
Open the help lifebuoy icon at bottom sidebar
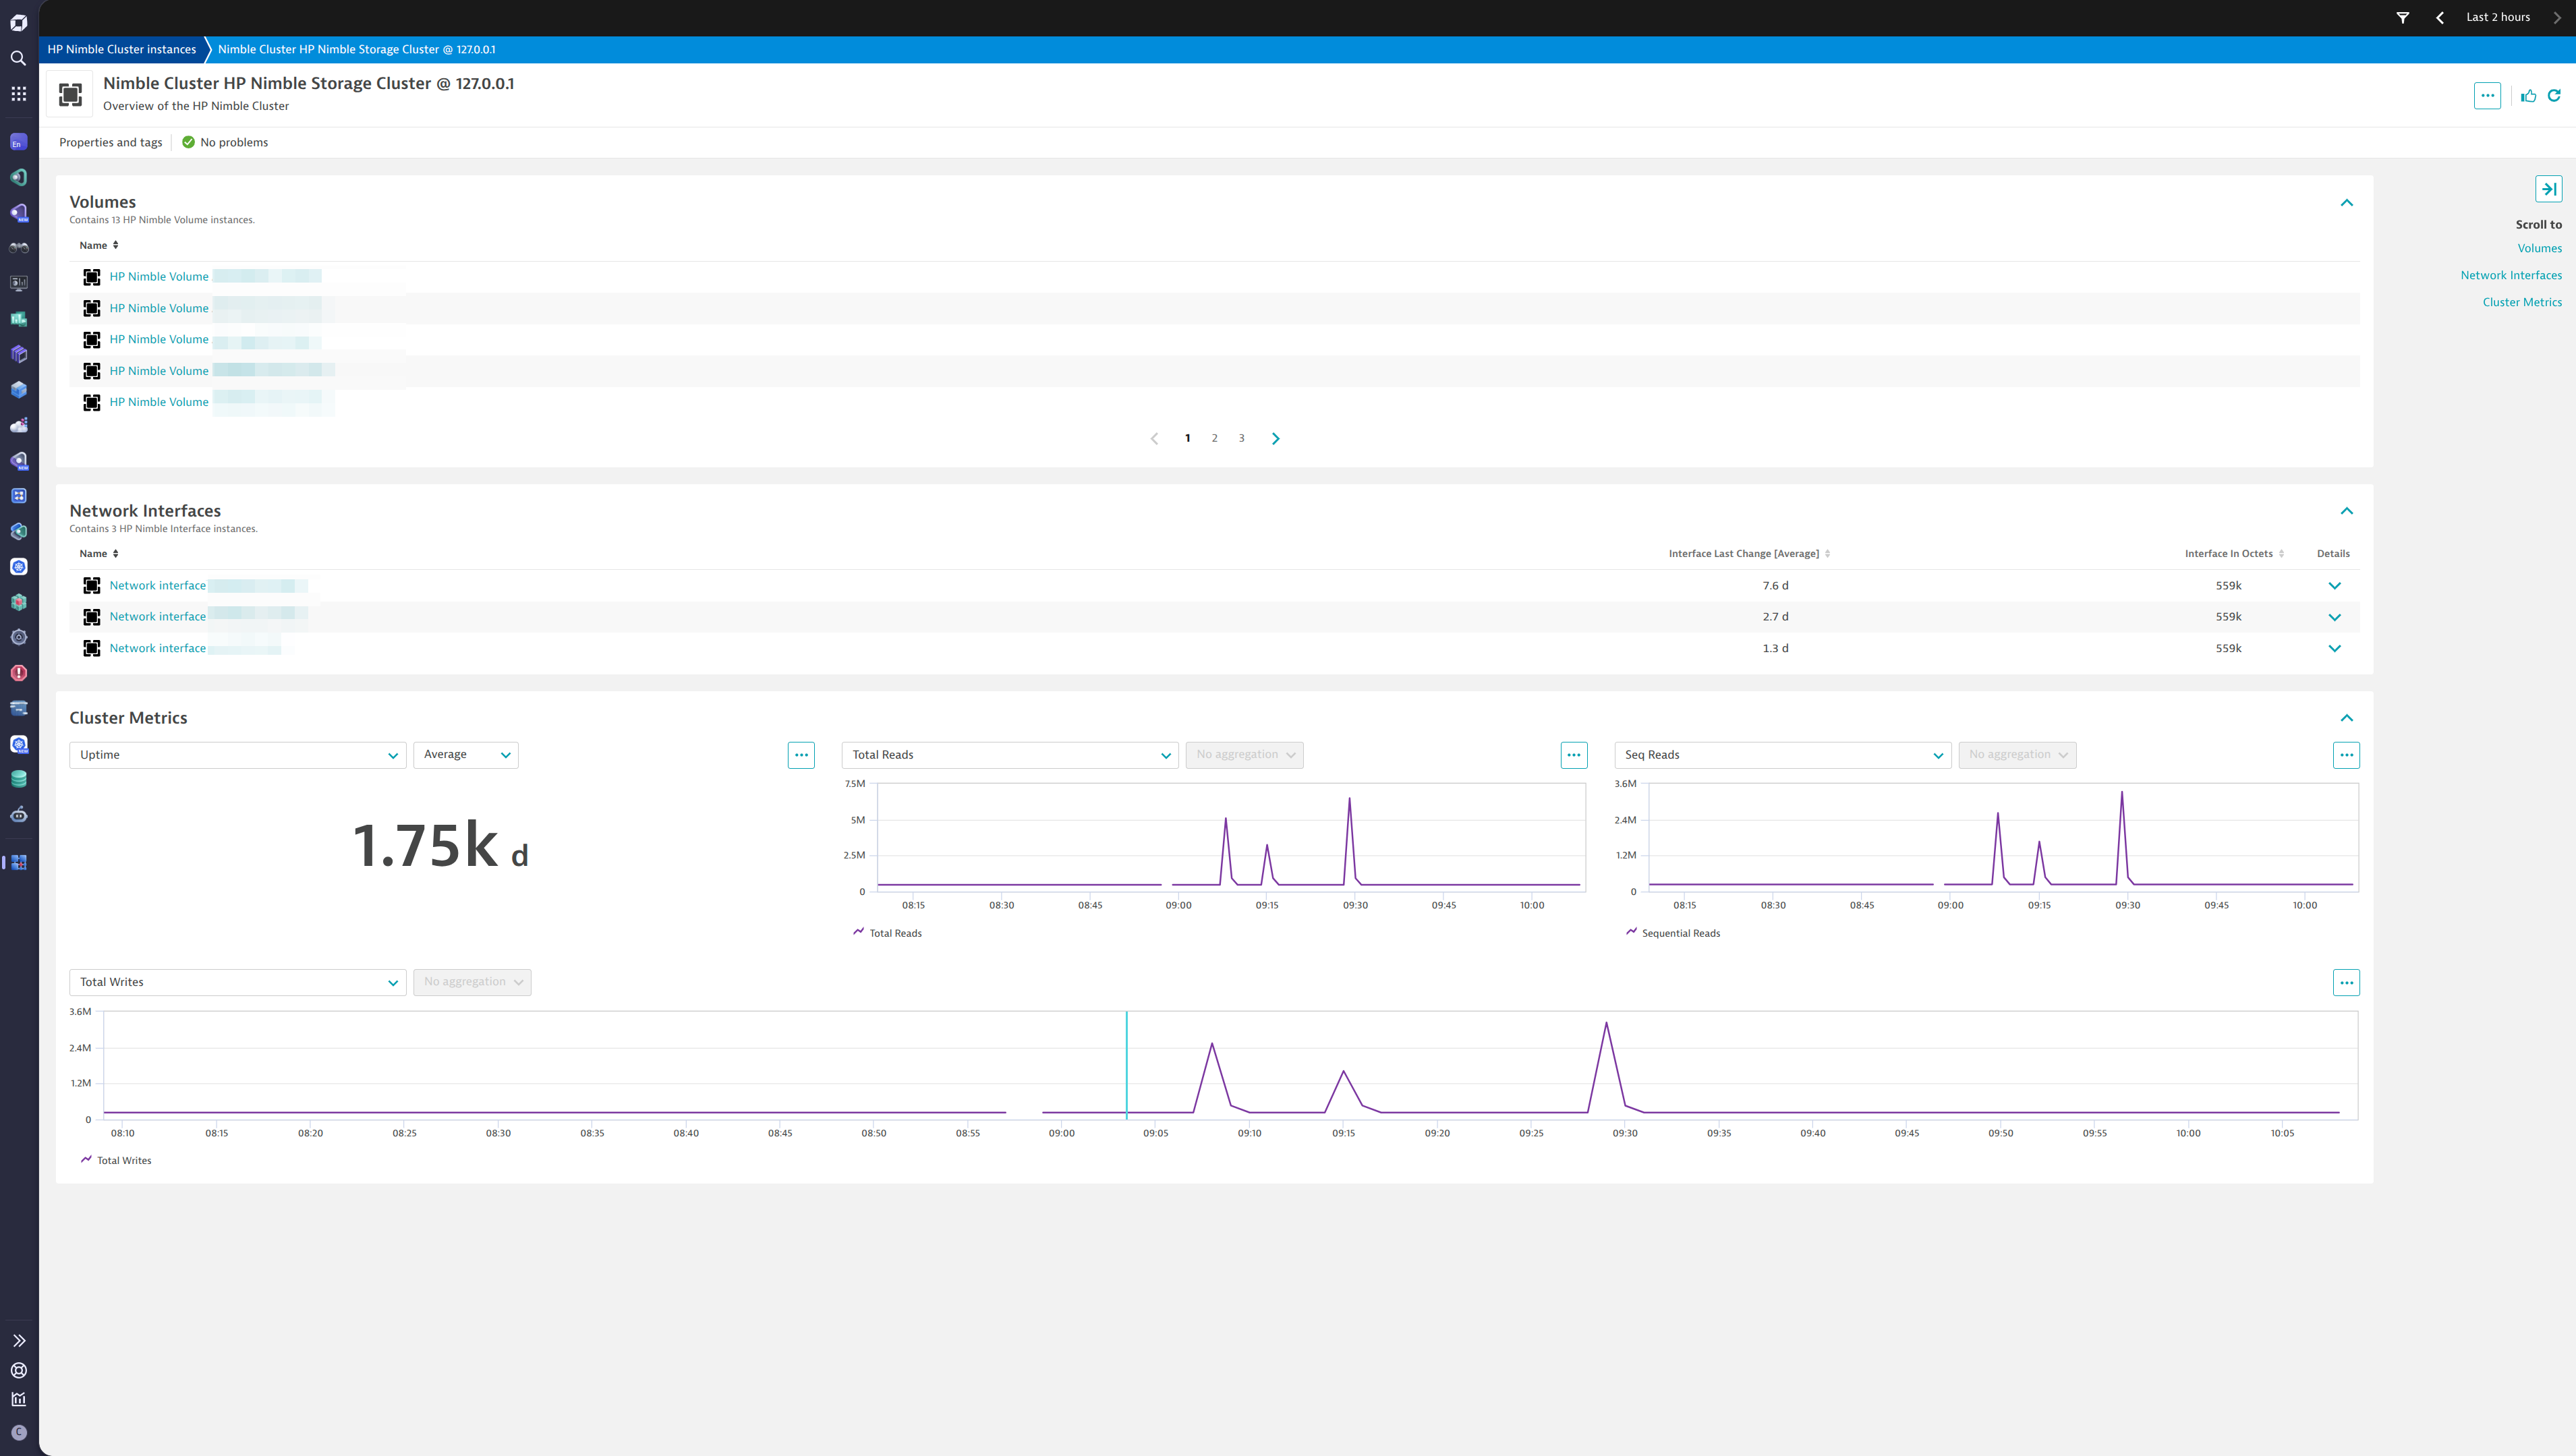pos(18,1370)
